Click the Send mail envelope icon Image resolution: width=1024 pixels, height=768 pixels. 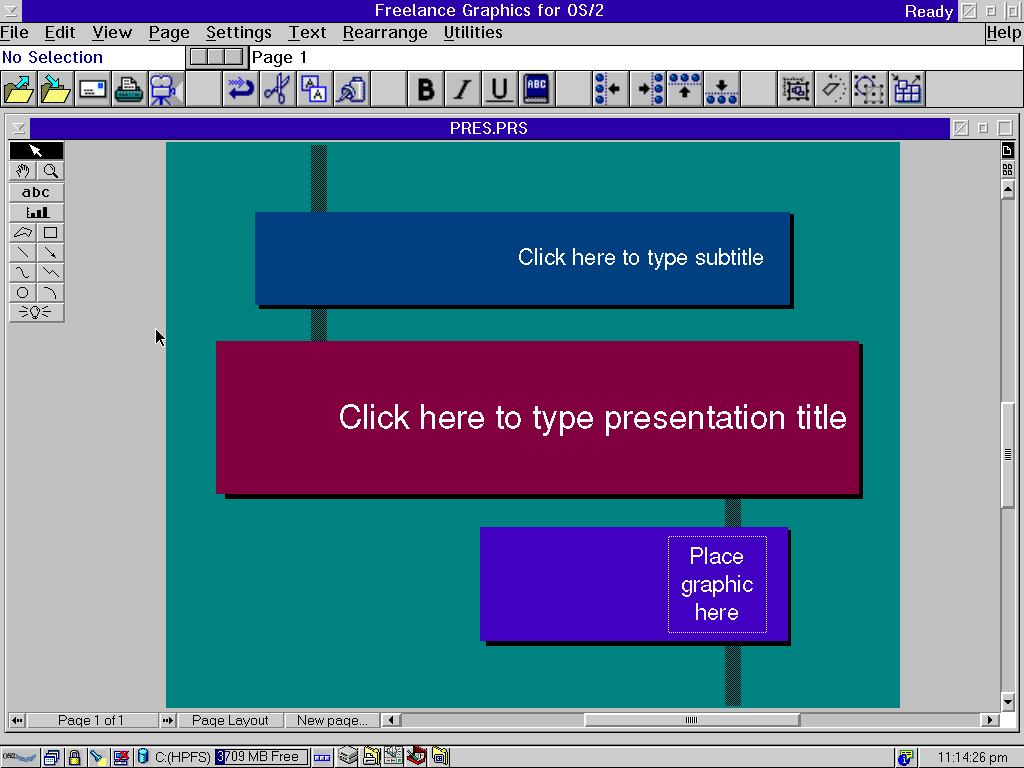[92, 89]
